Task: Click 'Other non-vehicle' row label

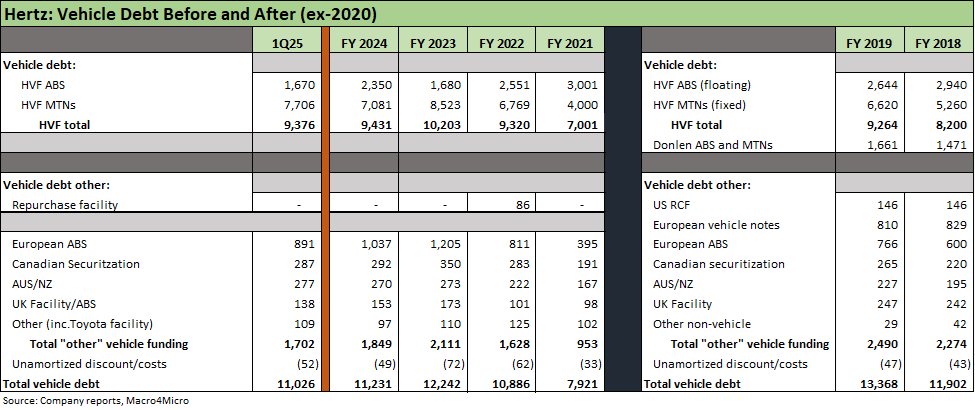Action: click(702, 324)
